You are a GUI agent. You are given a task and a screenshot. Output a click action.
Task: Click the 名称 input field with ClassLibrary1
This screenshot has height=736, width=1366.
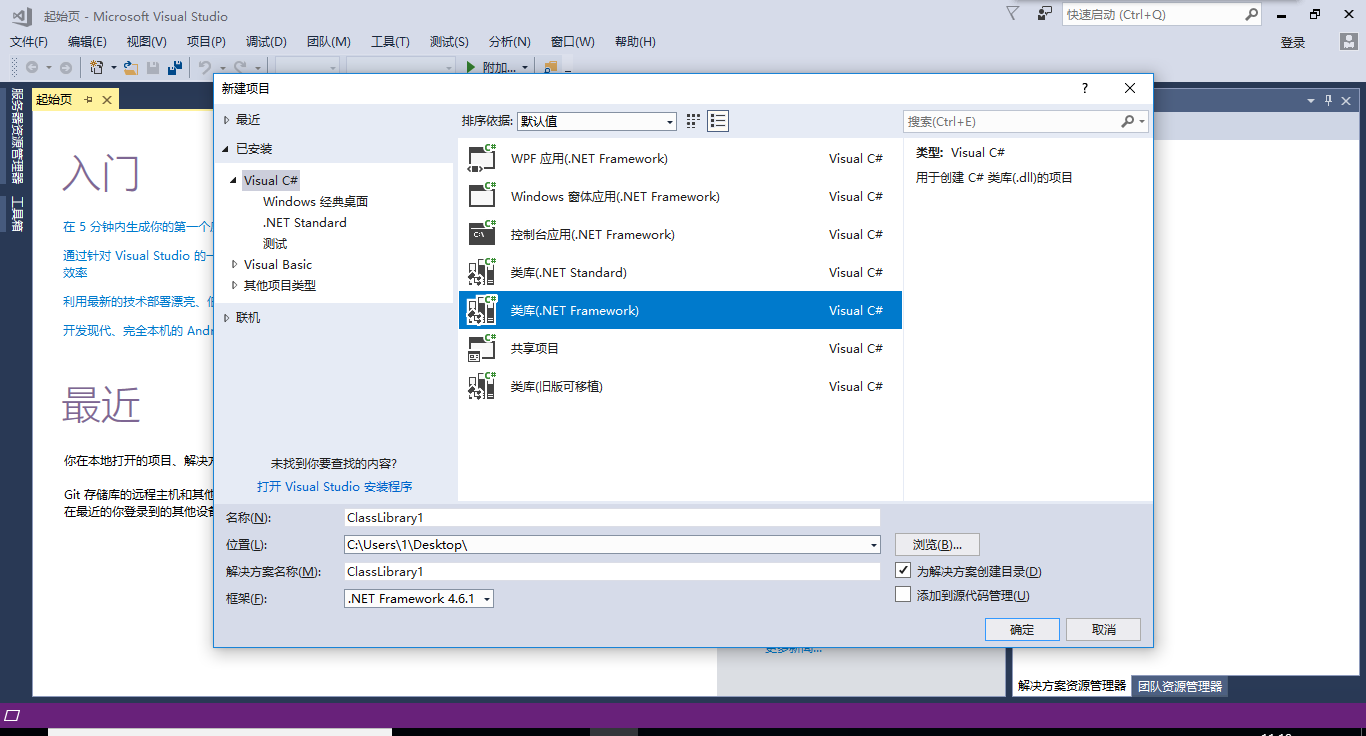[x=612, y=518]
